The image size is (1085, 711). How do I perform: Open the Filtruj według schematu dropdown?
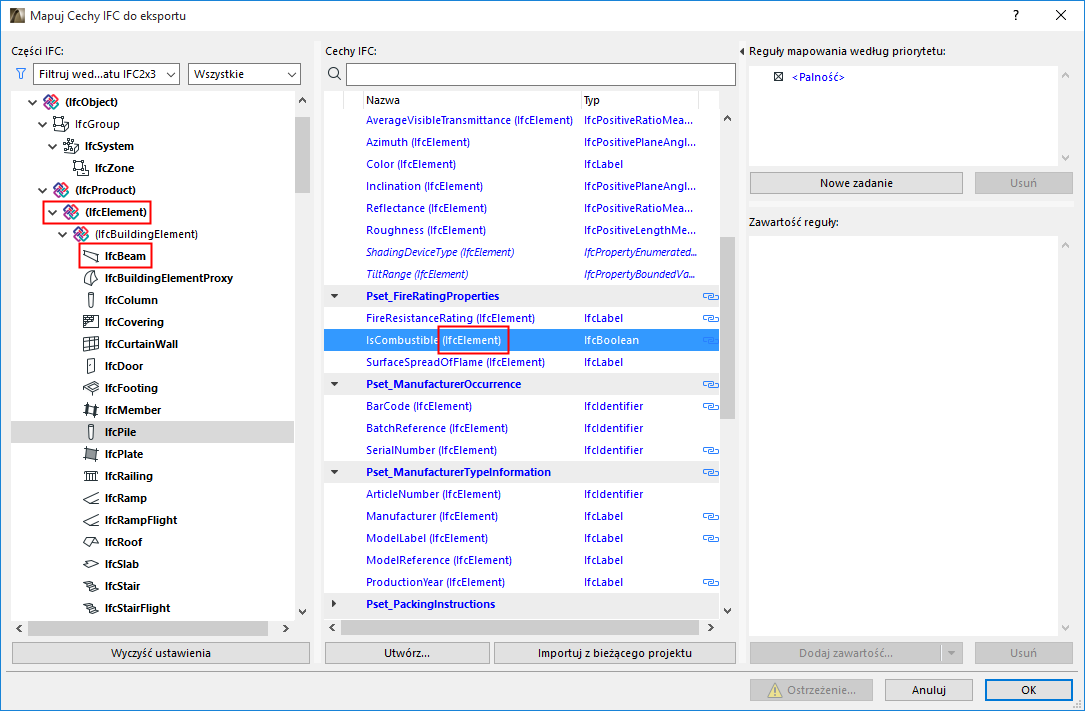(x=107, y=74)
